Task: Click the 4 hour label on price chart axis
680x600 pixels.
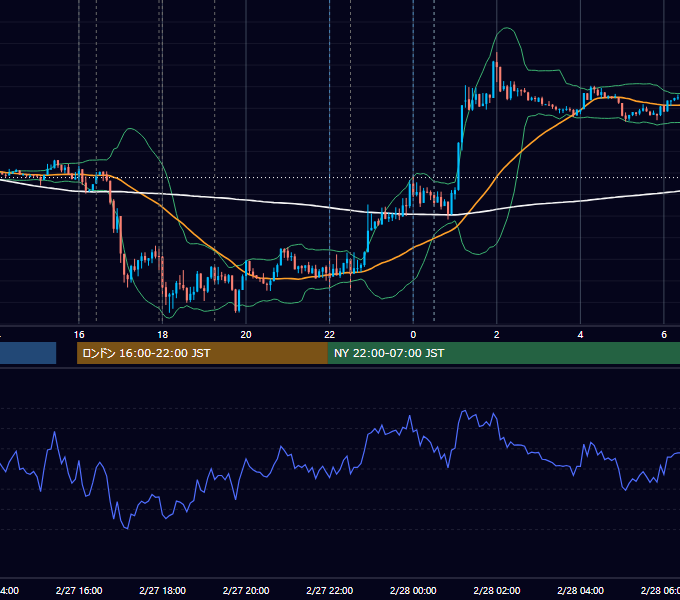Action: [x=580, y=335]
